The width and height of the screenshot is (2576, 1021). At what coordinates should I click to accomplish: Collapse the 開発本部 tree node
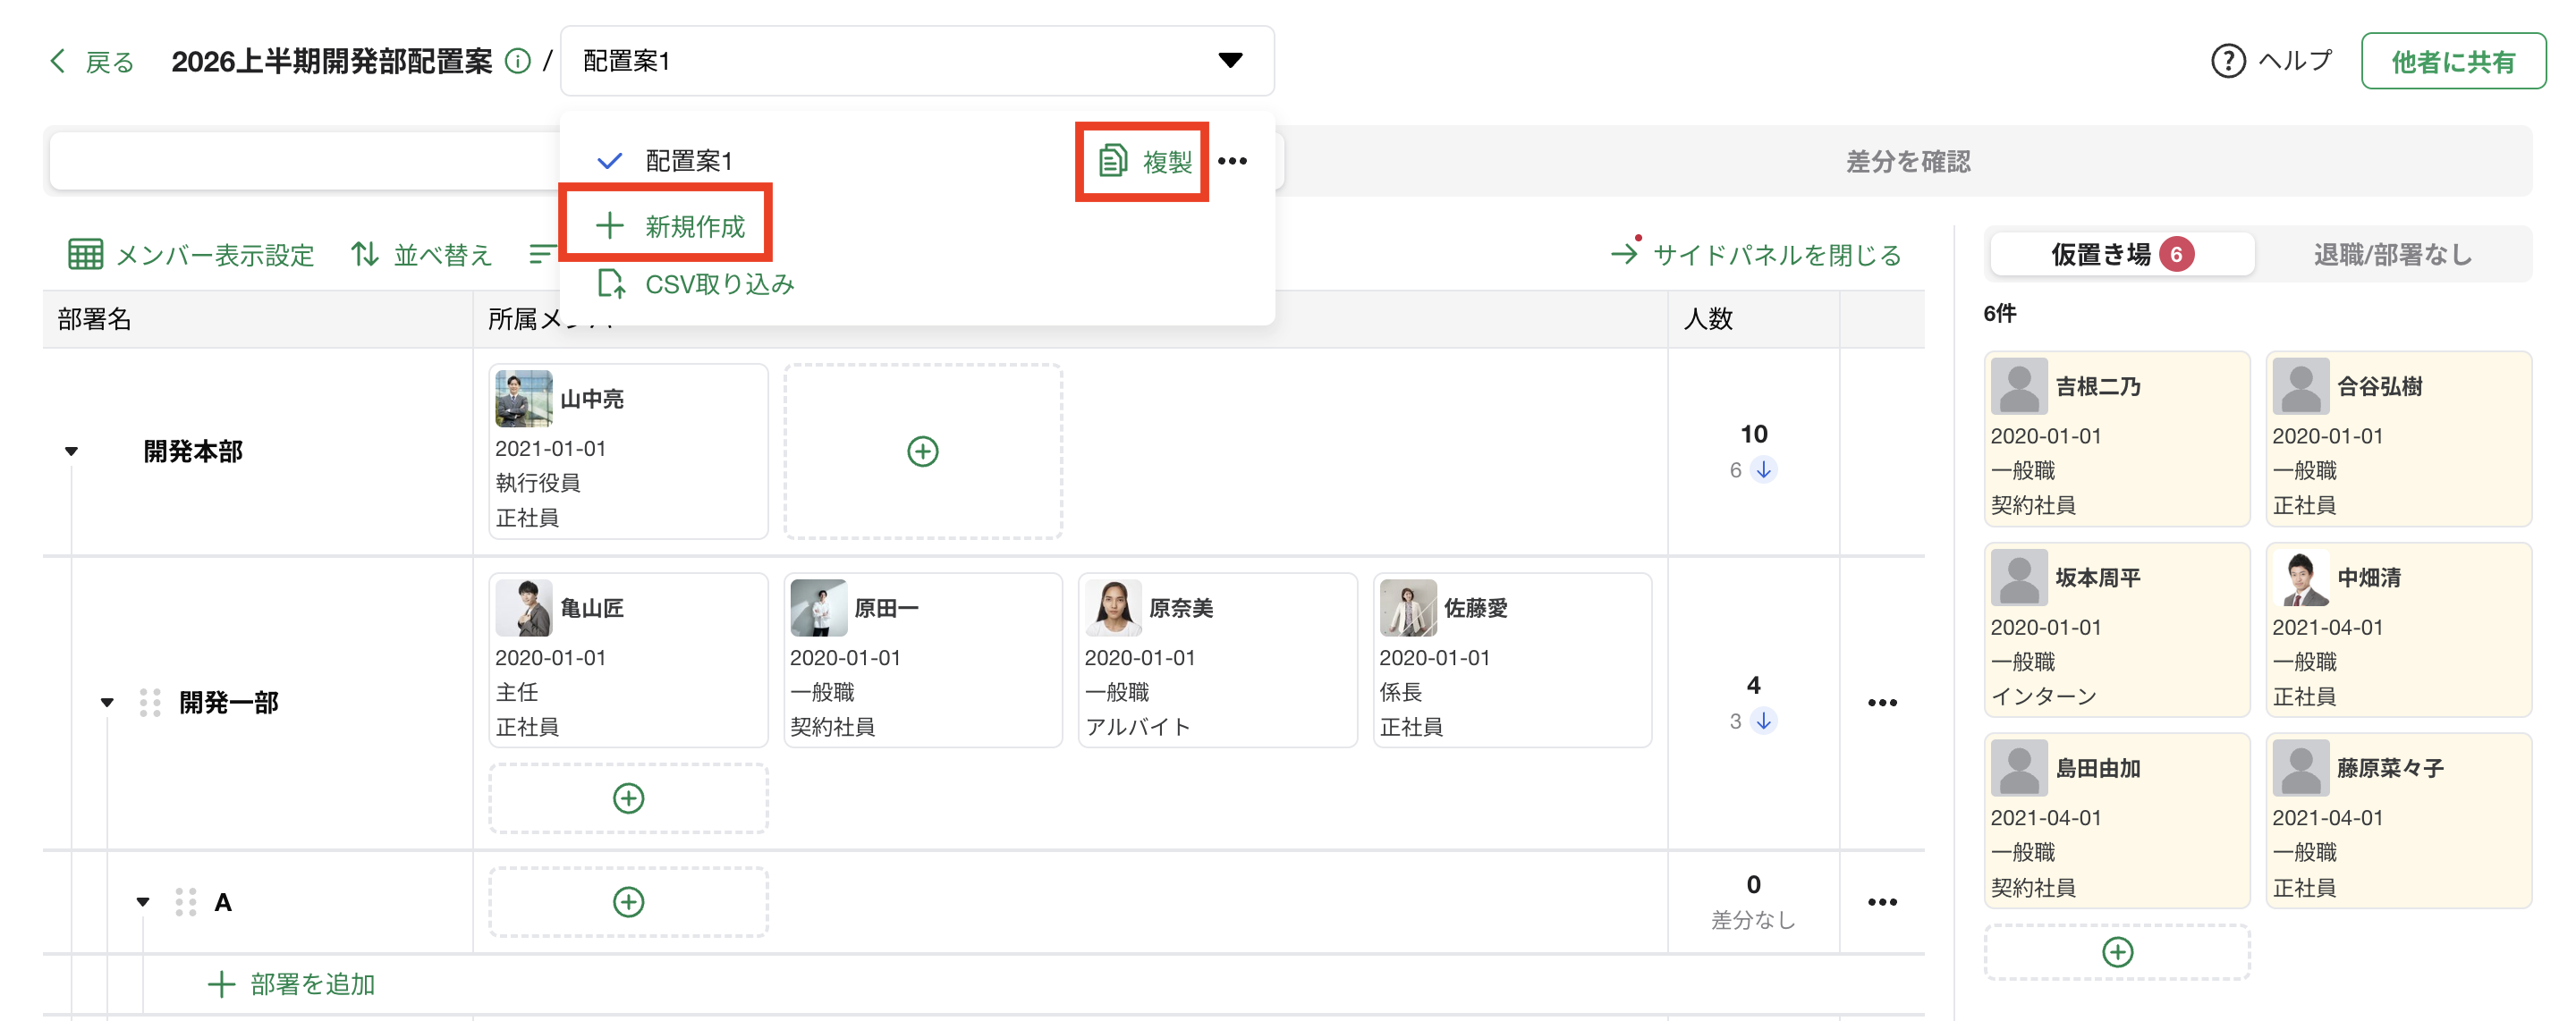pos(71,451)
